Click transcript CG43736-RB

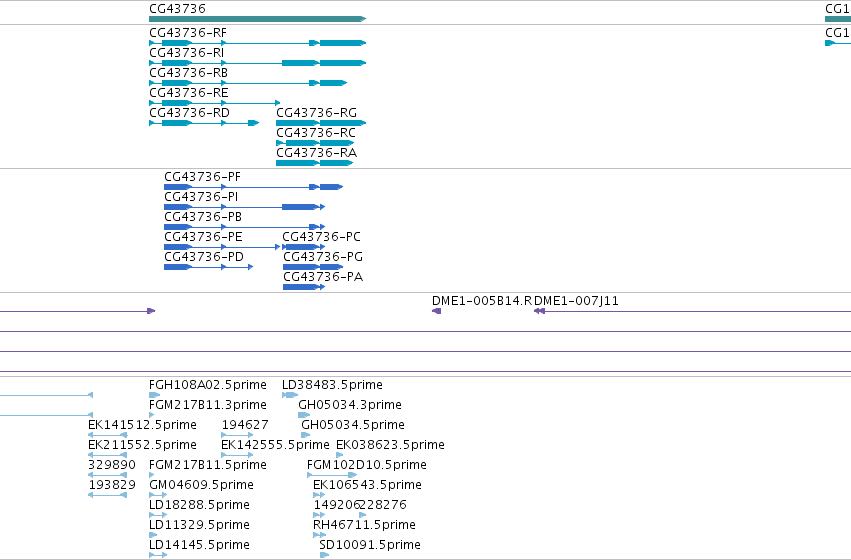tap(248, 83)
